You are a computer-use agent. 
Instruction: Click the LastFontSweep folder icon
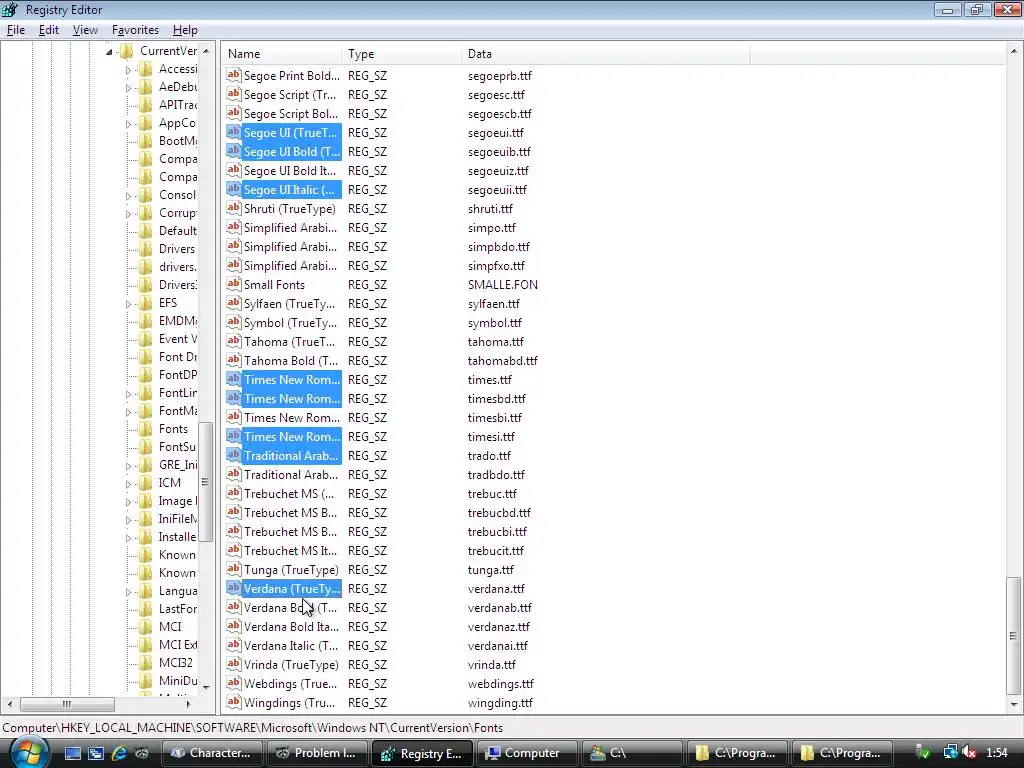pos(146,609)
